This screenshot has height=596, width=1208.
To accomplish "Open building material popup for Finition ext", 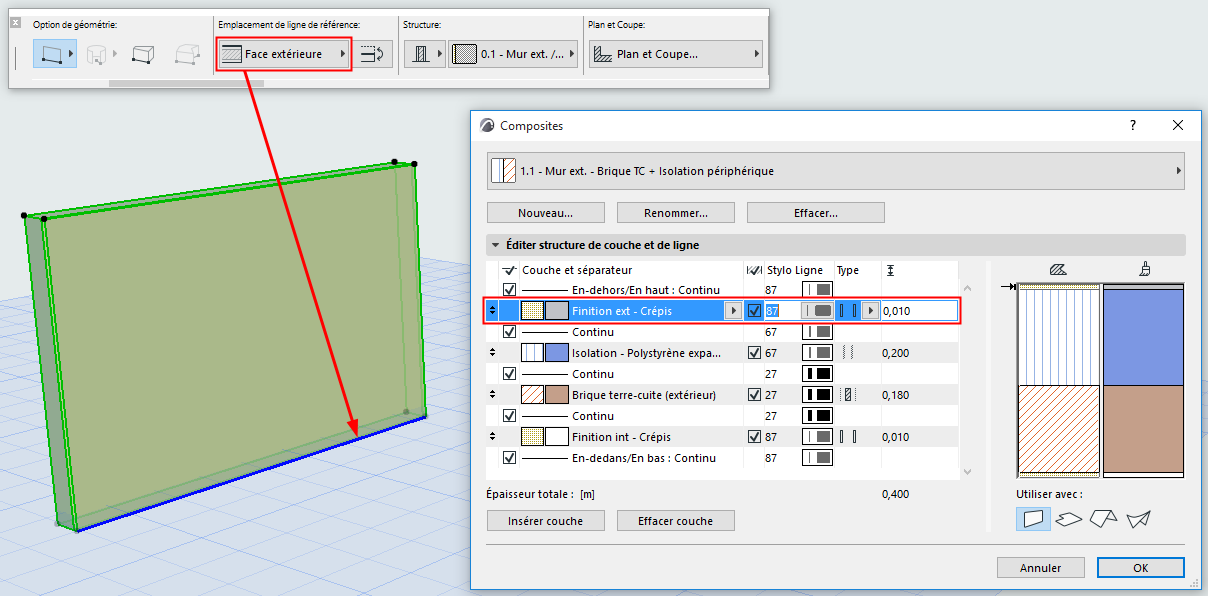I will pyautogui.click(x=733, y=311).
